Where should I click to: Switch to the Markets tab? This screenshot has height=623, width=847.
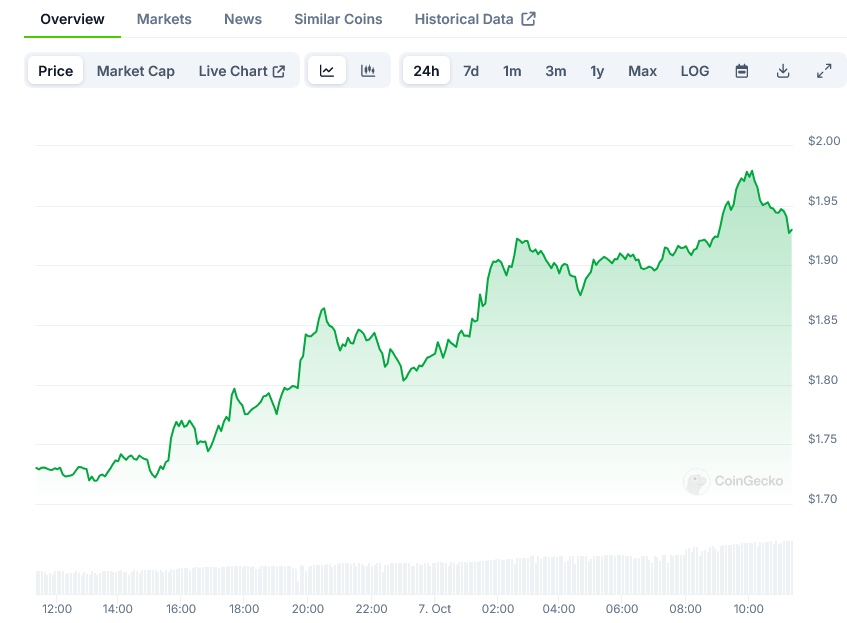pos(164,19)
